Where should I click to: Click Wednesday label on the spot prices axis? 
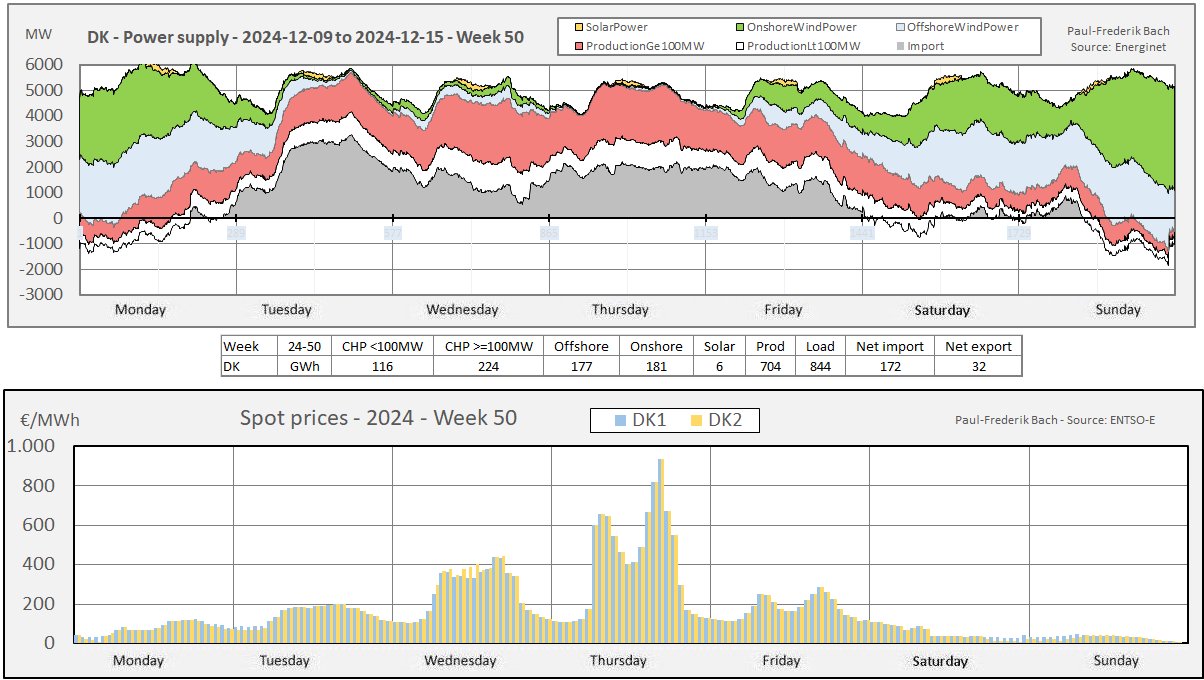tap(460, 660)
